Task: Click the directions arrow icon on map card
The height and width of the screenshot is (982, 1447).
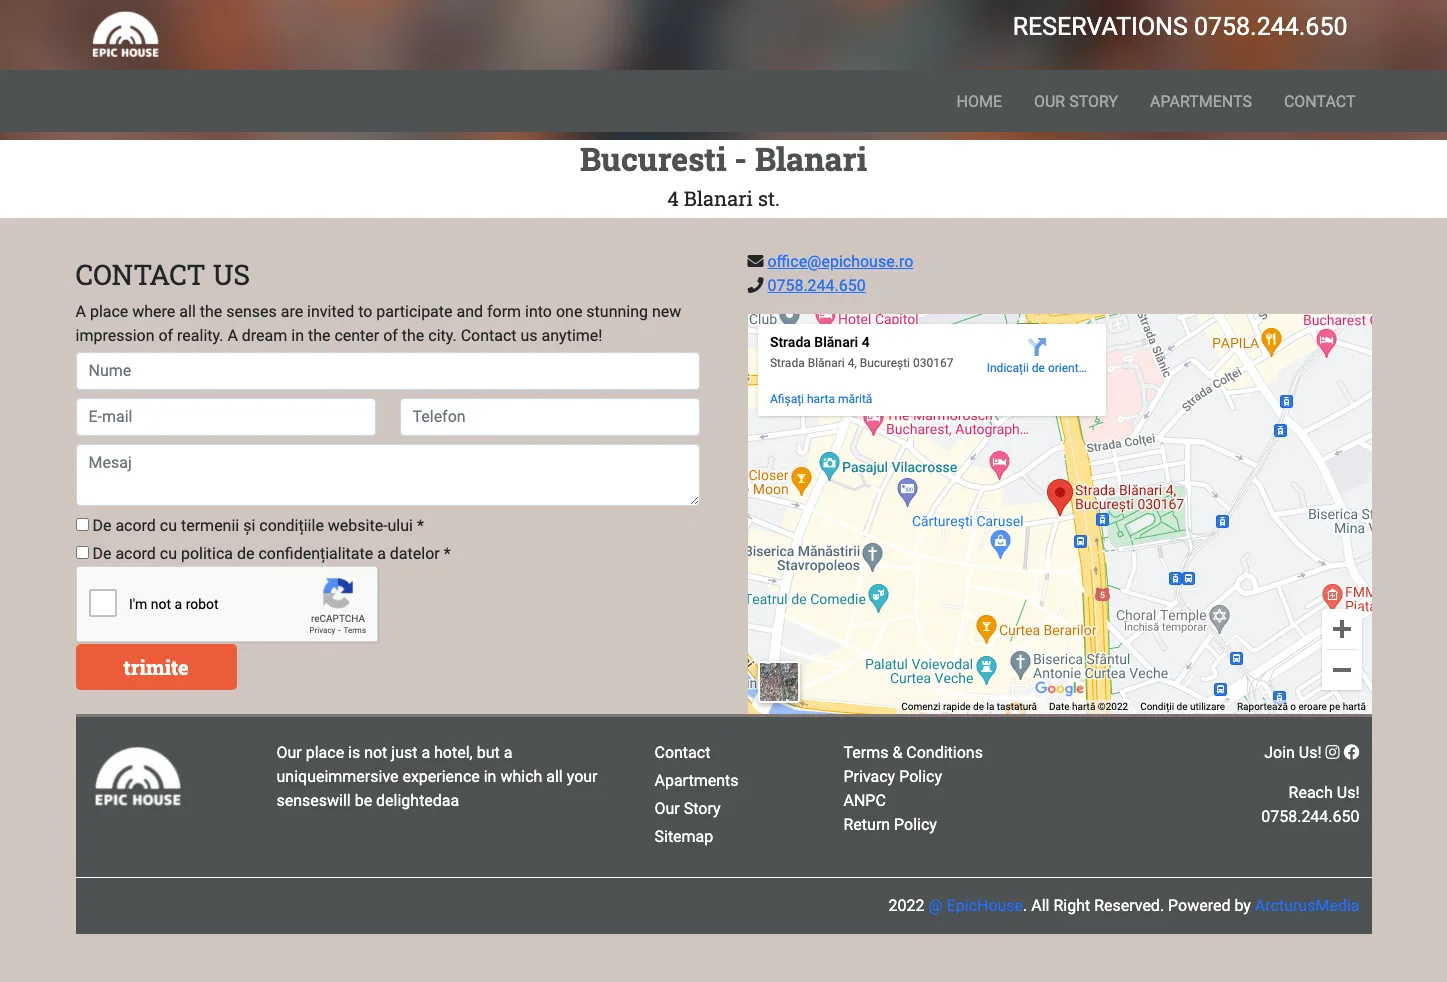Action: point(1037,347)
